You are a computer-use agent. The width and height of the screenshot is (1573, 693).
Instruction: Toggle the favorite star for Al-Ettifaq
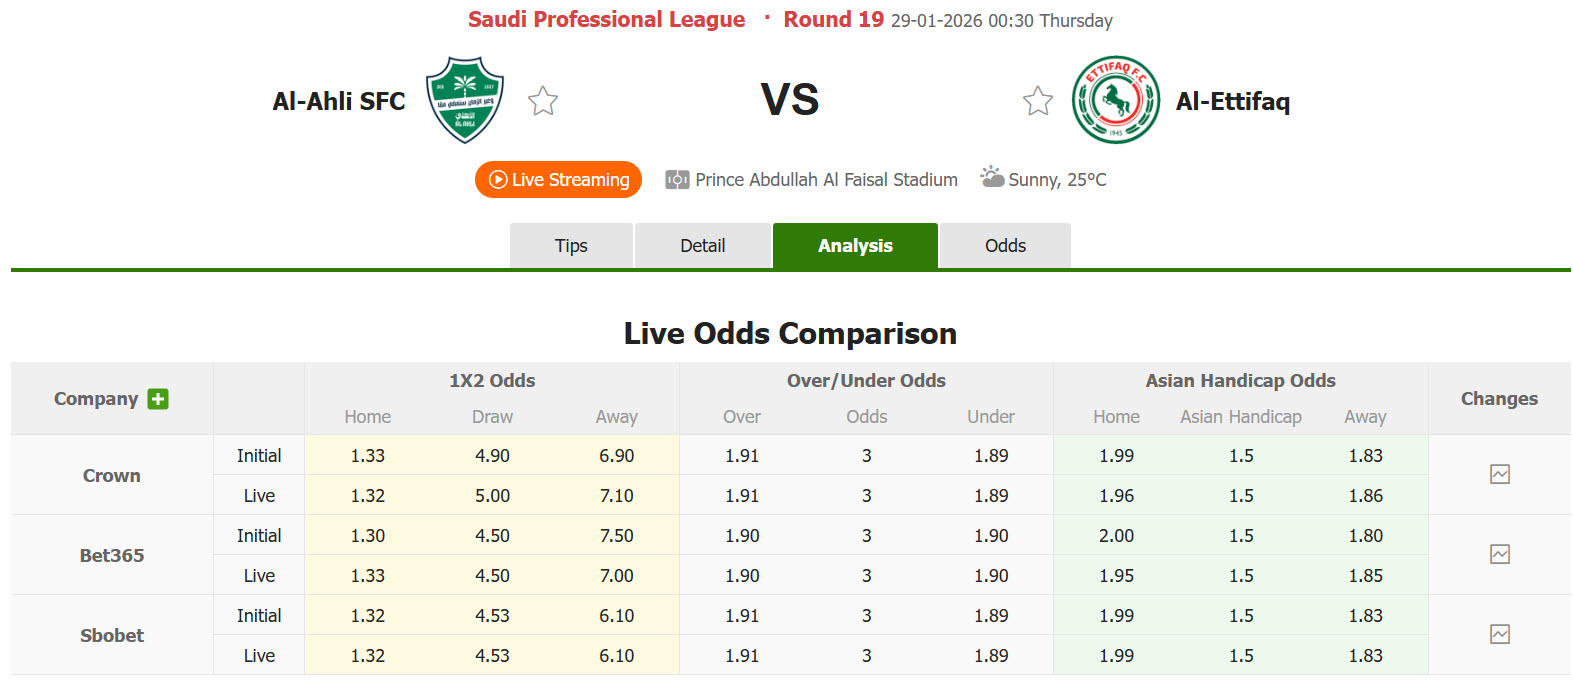pos(1037,100)
